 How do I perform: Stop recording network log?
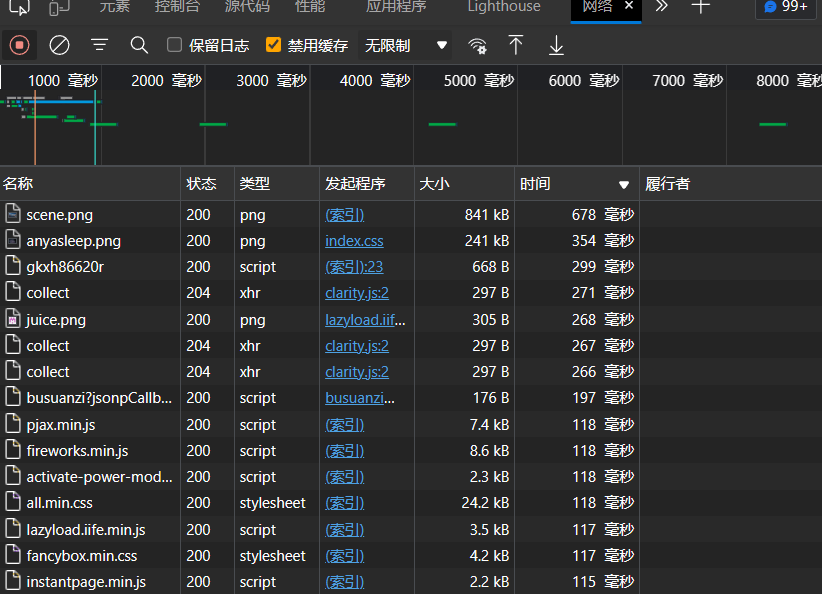point(19,45)
